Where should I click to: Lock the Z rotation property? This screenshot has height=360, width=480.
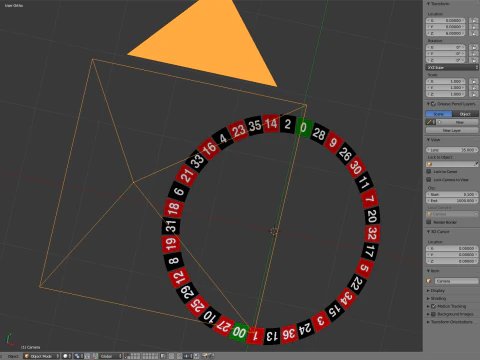pos(473,60)
